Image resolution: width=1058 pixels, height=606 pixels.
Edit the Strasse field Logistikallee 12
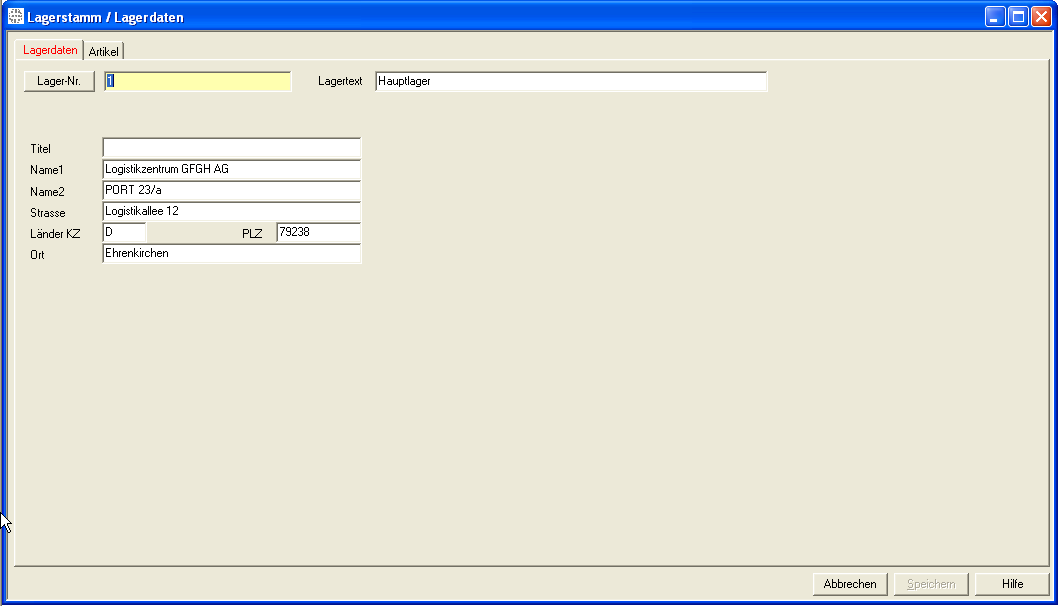coord(231,211)
